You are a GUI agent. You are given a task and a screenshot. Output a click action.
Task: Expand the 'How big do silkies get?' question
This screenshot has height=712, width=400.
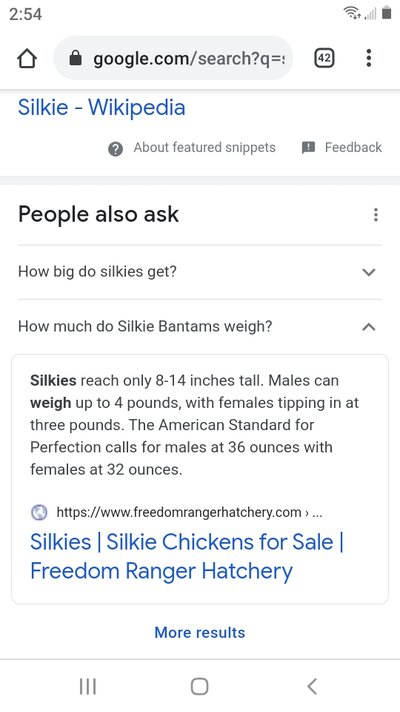200,272
